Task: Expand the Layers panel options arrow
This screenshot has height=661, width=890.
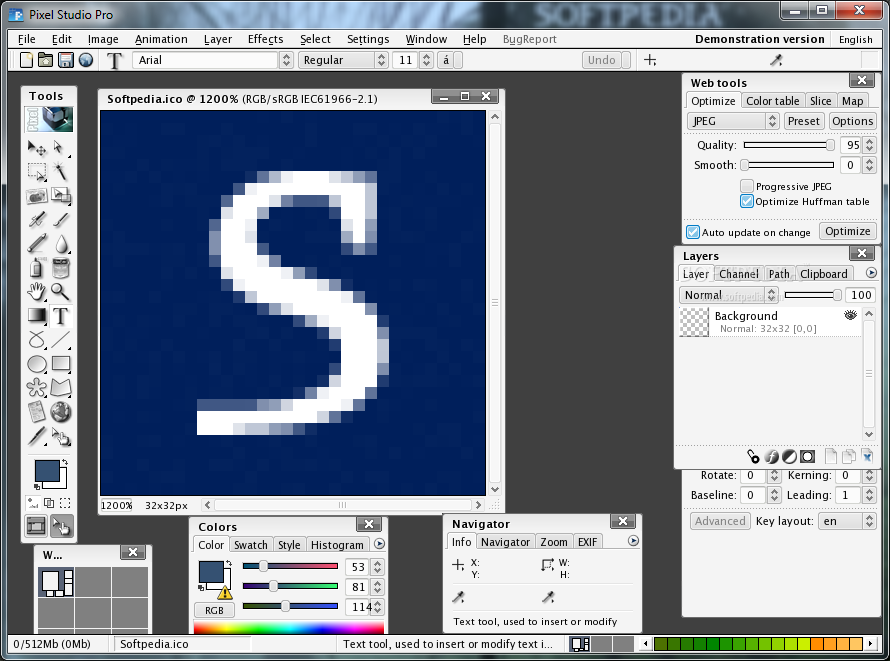Action: 871,273
